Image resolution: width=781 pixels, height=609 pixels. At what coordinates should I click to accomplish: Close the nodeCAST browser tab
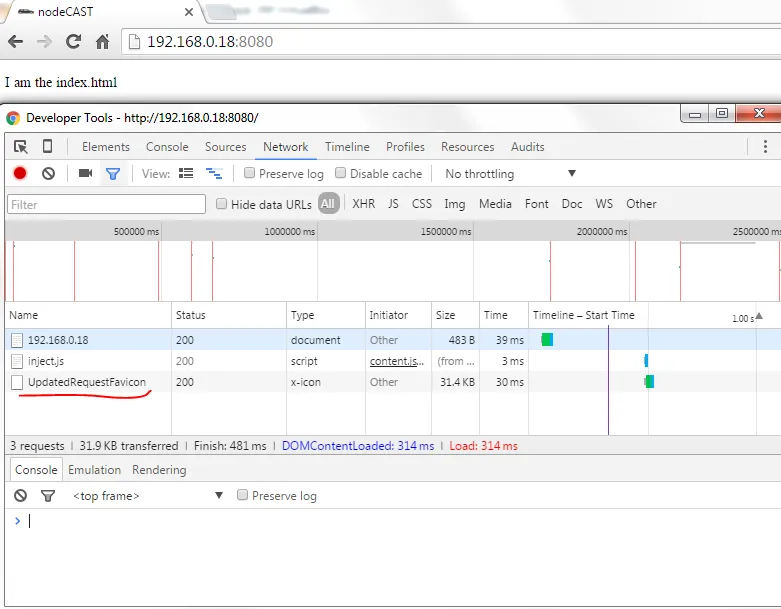189,12
